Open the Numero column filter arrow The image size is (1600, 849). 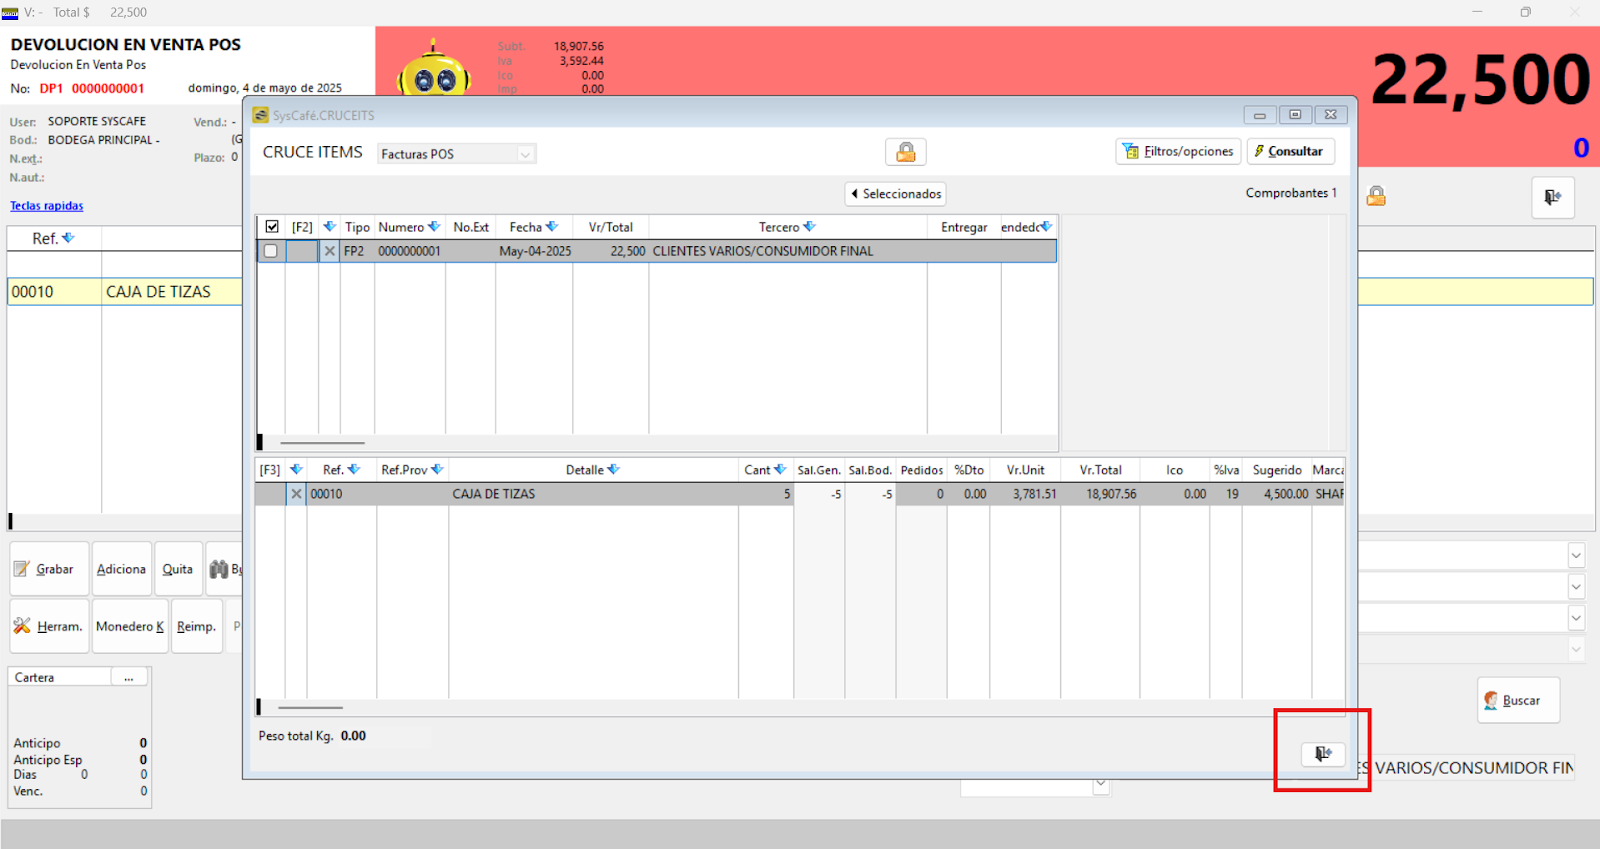point(434,227)
